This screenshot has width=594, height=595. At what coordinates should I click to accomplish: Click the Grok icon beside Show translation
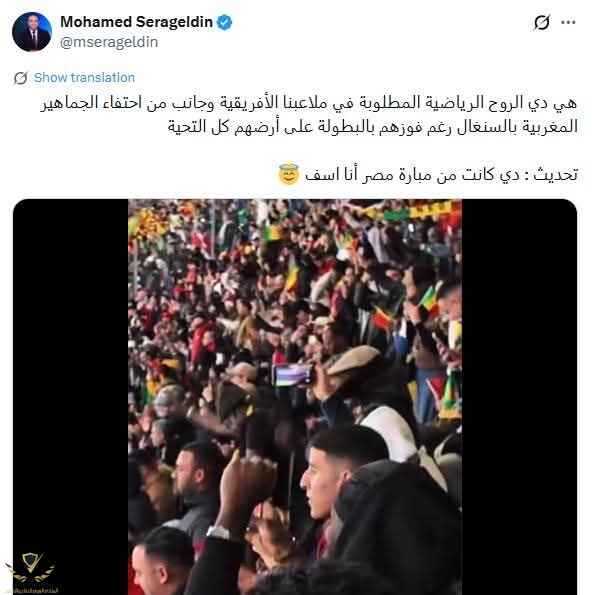(x=21, y=78)
